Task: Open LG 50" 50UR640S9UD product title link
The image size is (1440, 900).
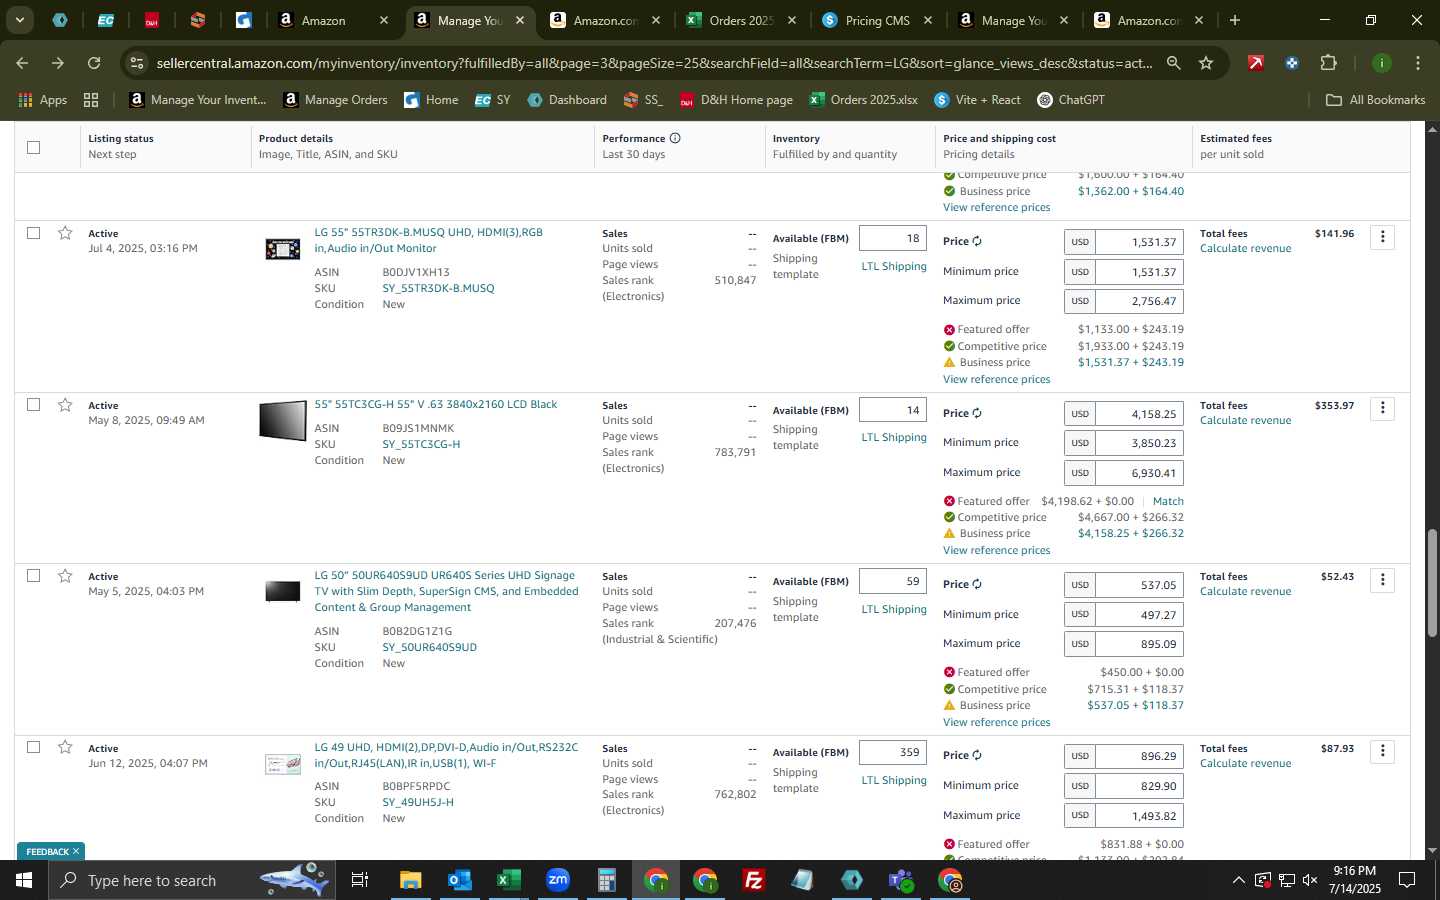Action: coord(446,591)
